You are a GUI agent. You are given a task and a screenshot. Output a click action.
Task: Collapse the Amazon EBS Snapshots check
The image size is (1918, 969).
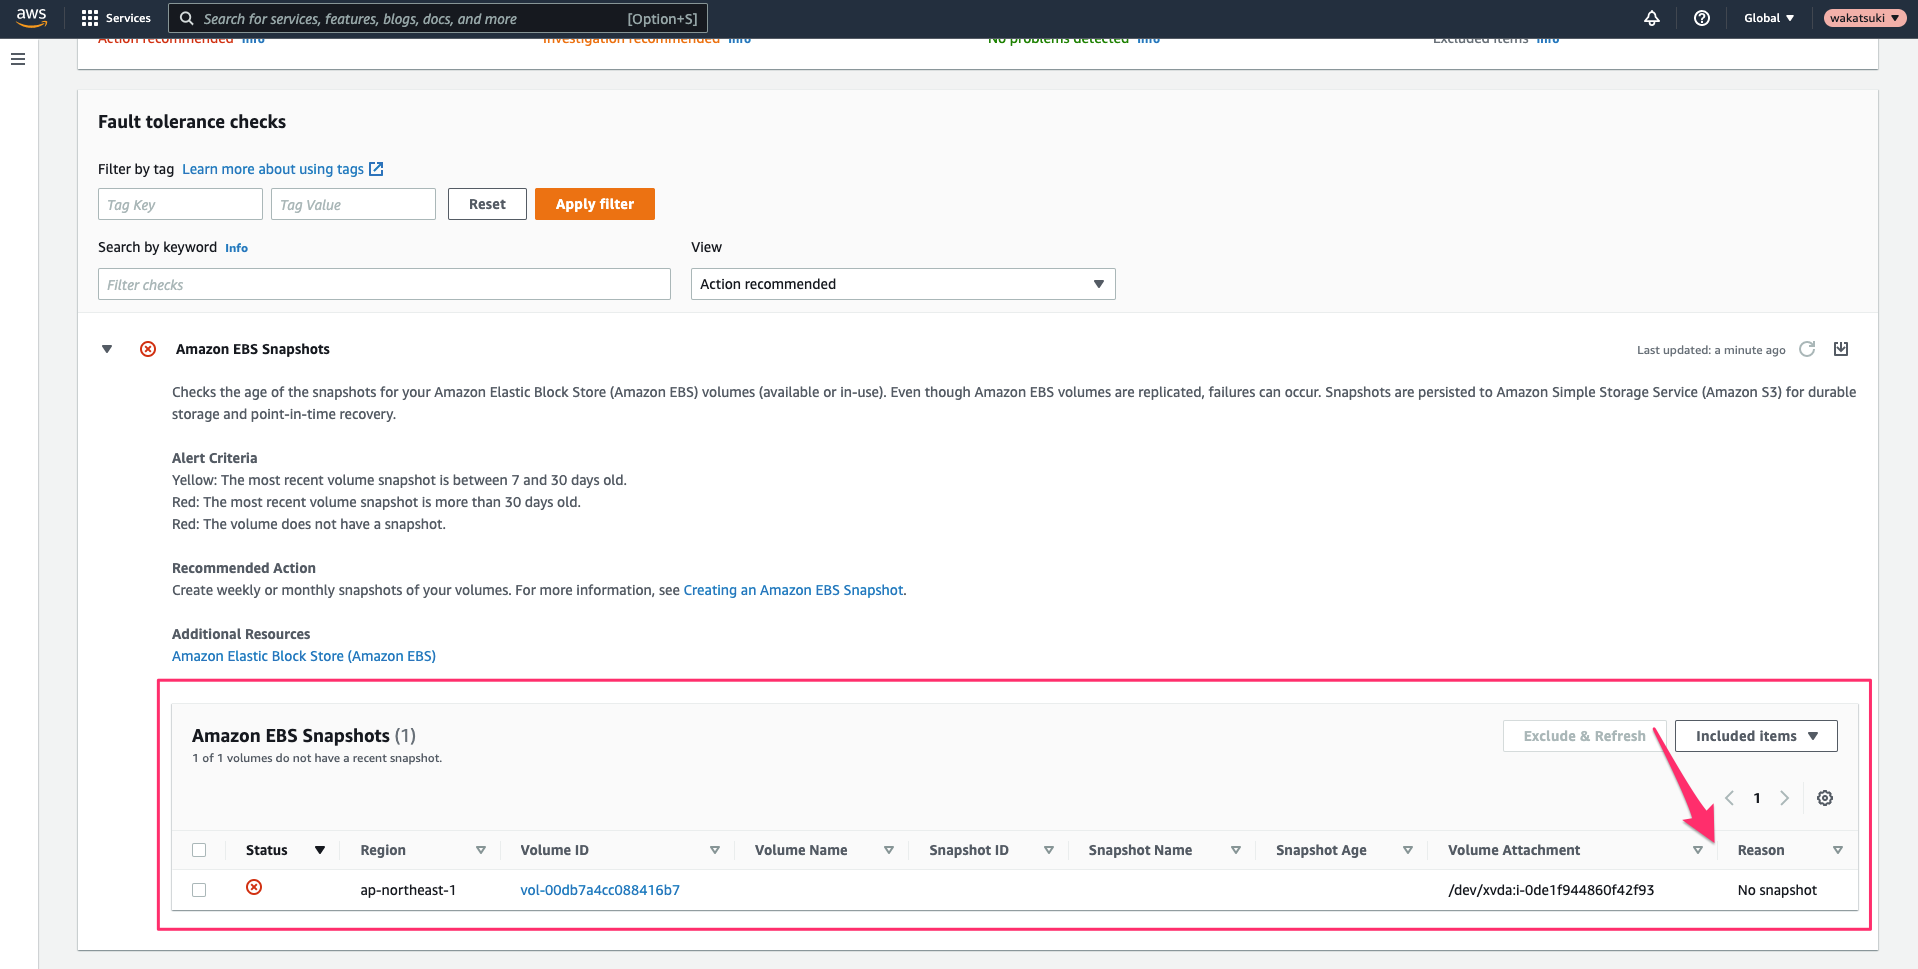click(x=107, y=349)
